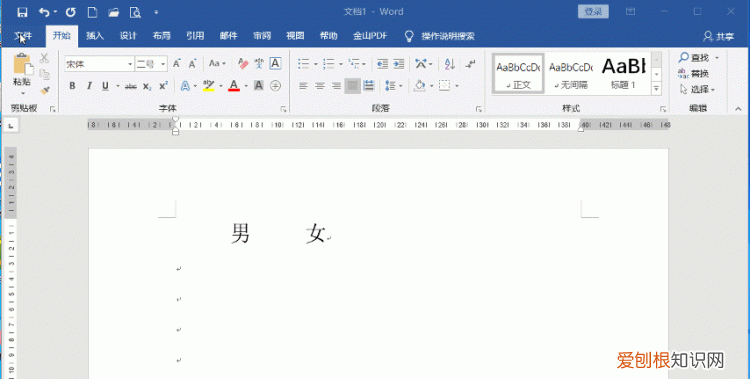
Task: Center align the paragraph
Action: [x=320, y=86]
